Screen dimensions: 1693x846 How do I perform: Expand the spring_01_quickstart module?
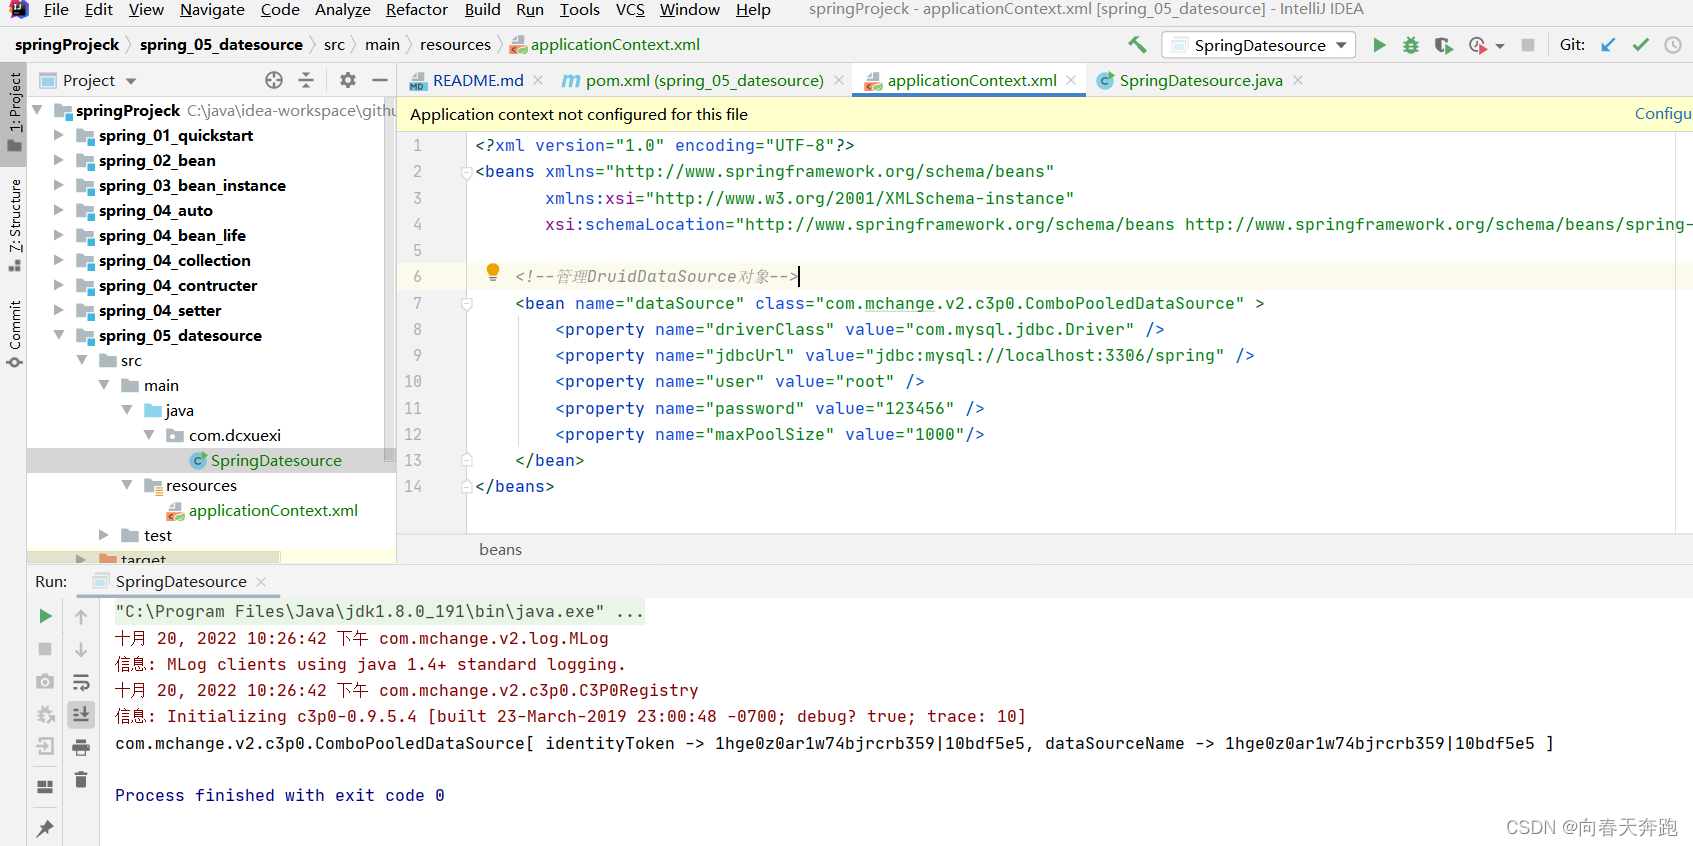click(59, 135)
